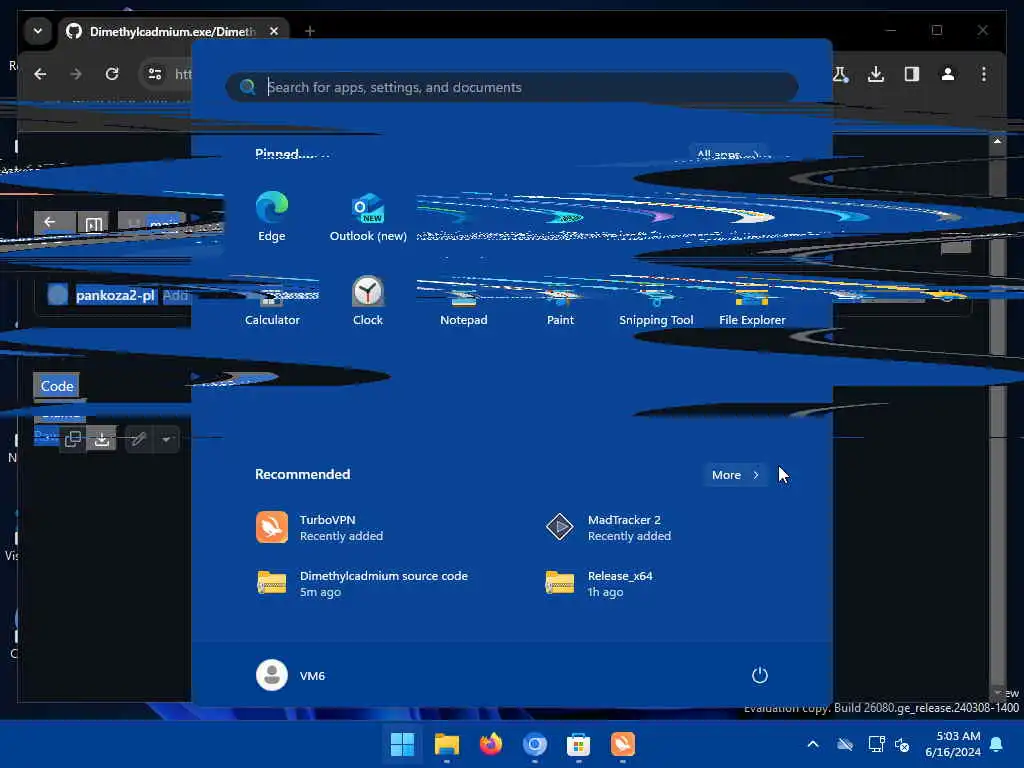
Task: Open browser site information icon
Action: point(155,74)
